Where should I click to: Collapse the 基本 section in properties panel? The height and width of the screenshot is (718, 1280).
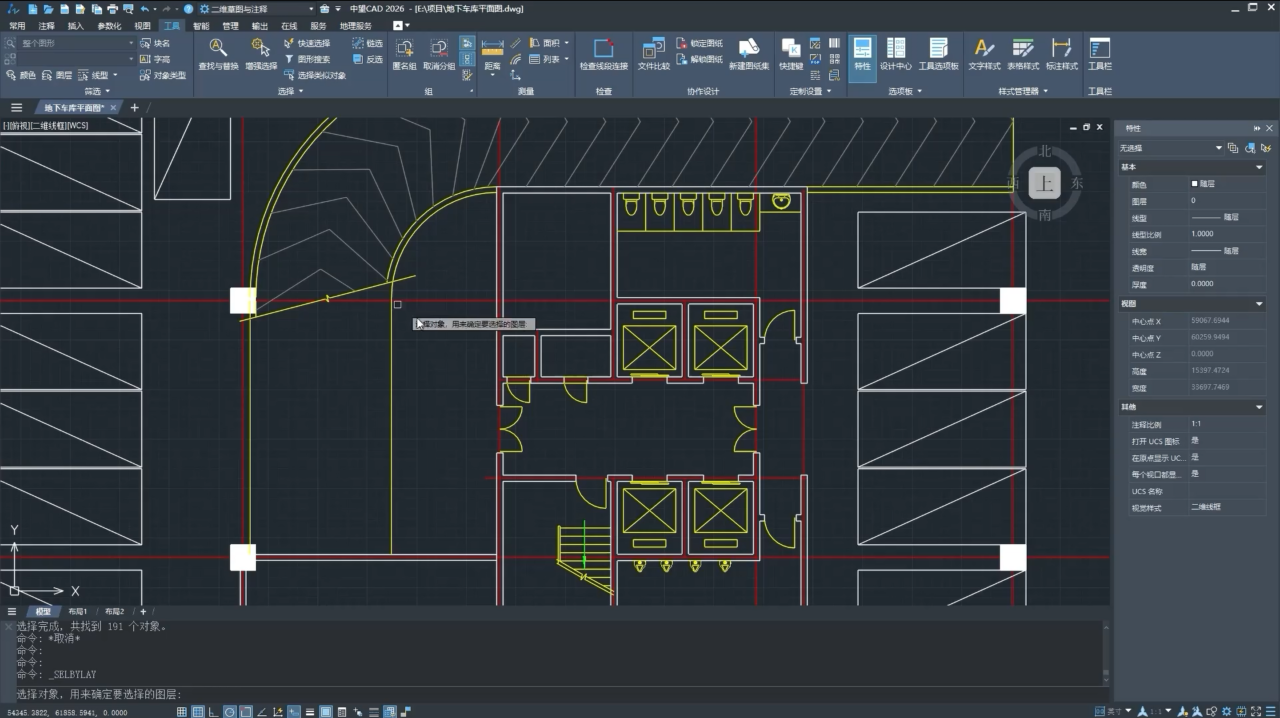pyautogui.click(x=1259, y=167)
